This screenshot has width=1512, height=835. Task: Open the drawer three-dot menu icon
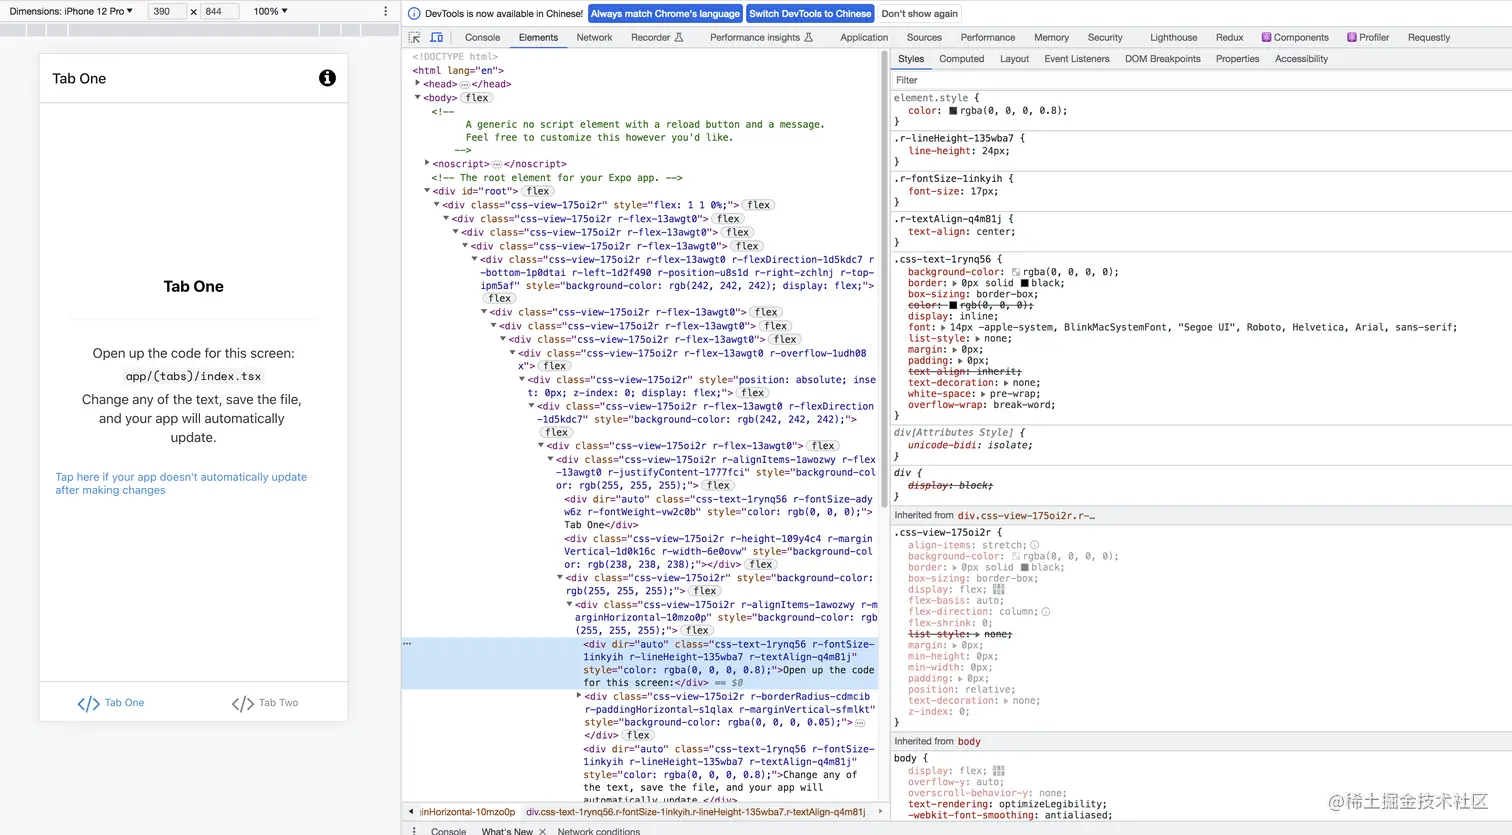414,831
